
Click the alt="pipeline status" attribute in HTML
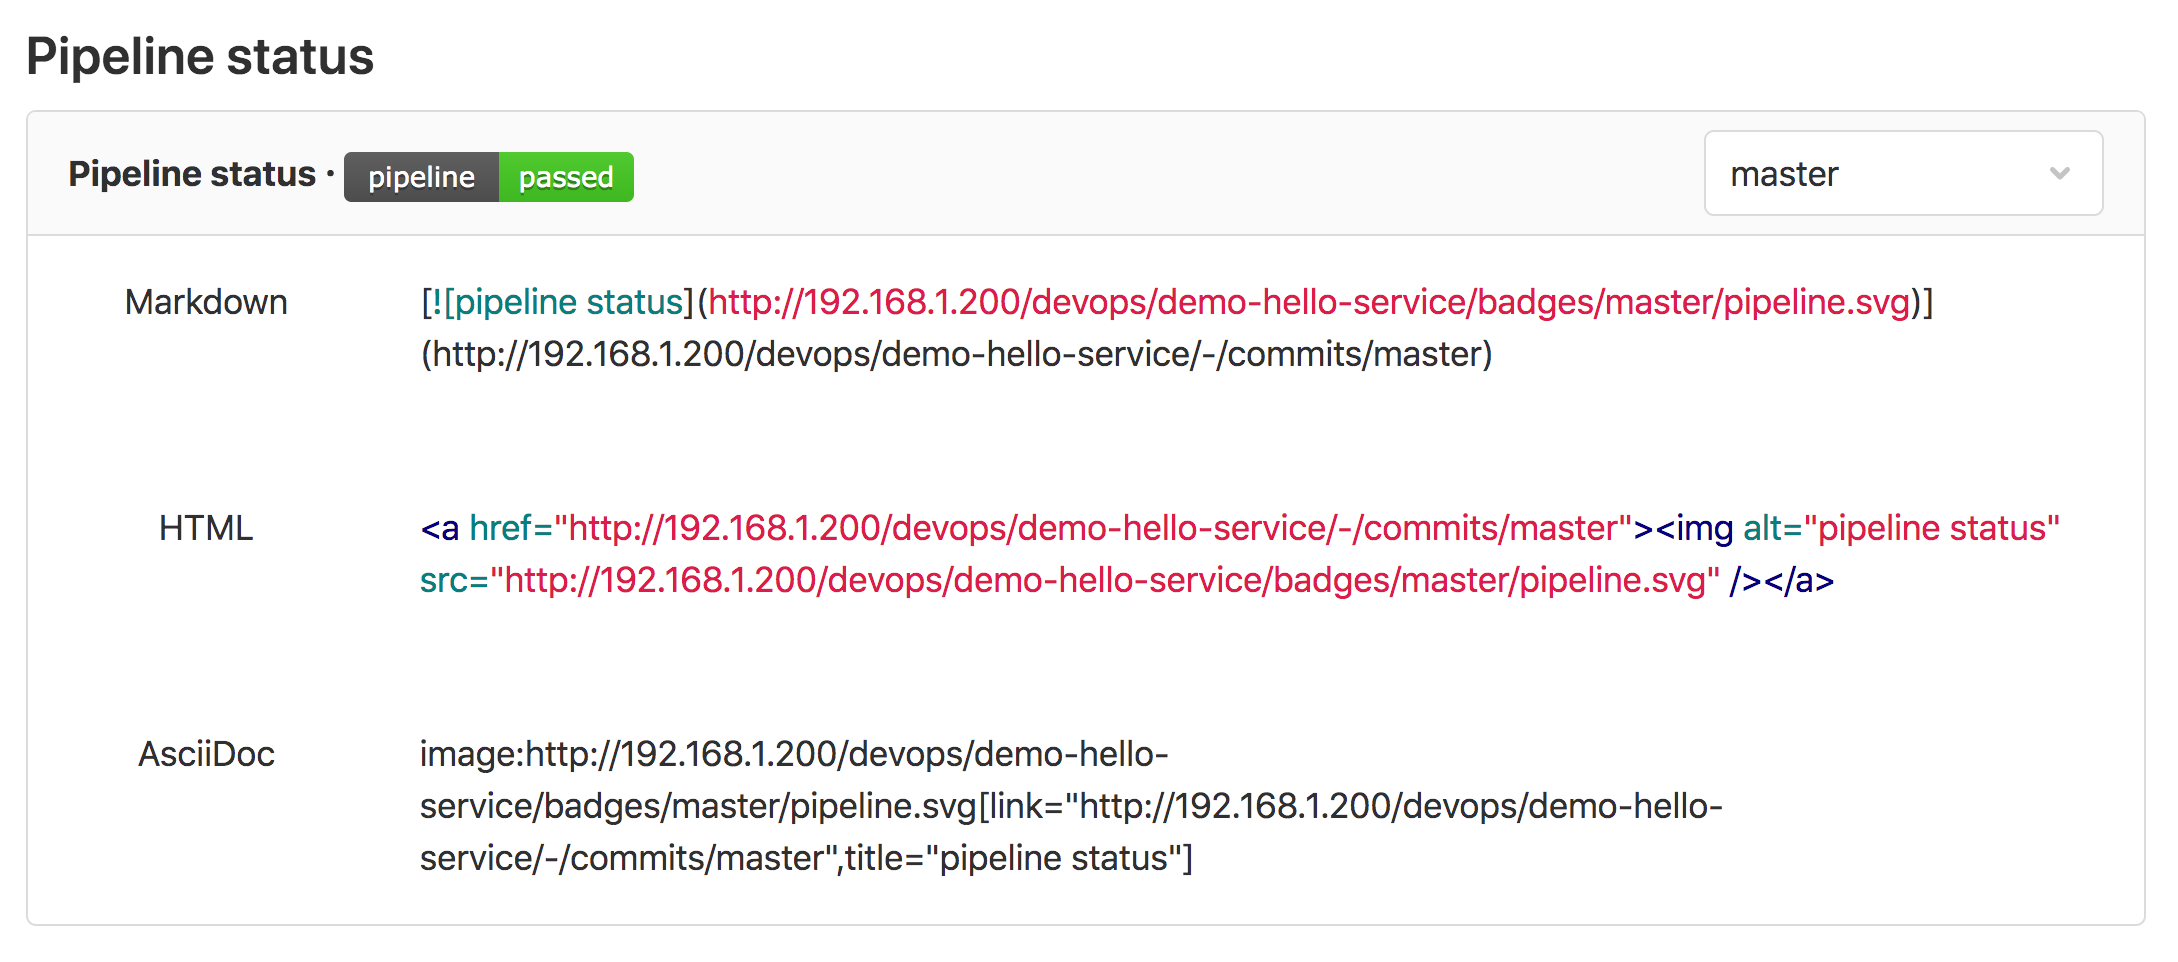click(1901, 528)
